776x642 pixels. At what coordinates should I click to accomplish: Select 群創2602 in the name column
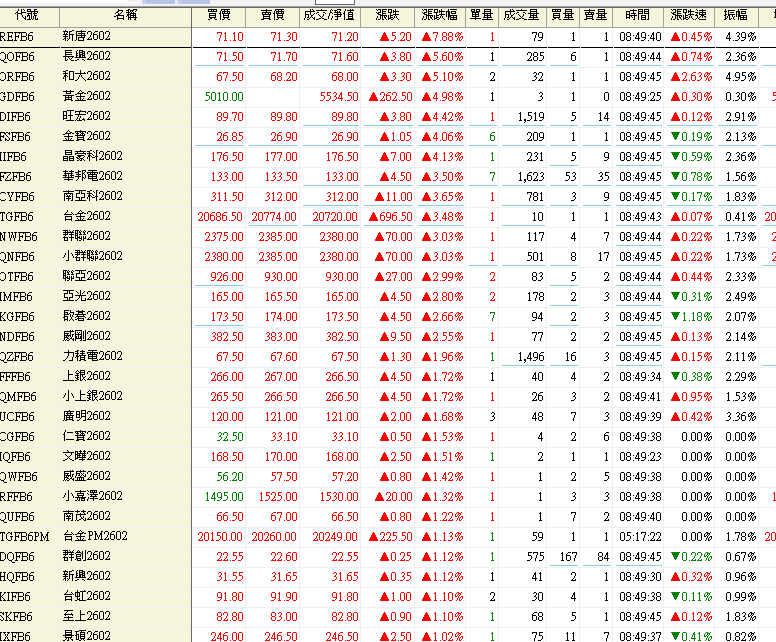pos(86,556)
